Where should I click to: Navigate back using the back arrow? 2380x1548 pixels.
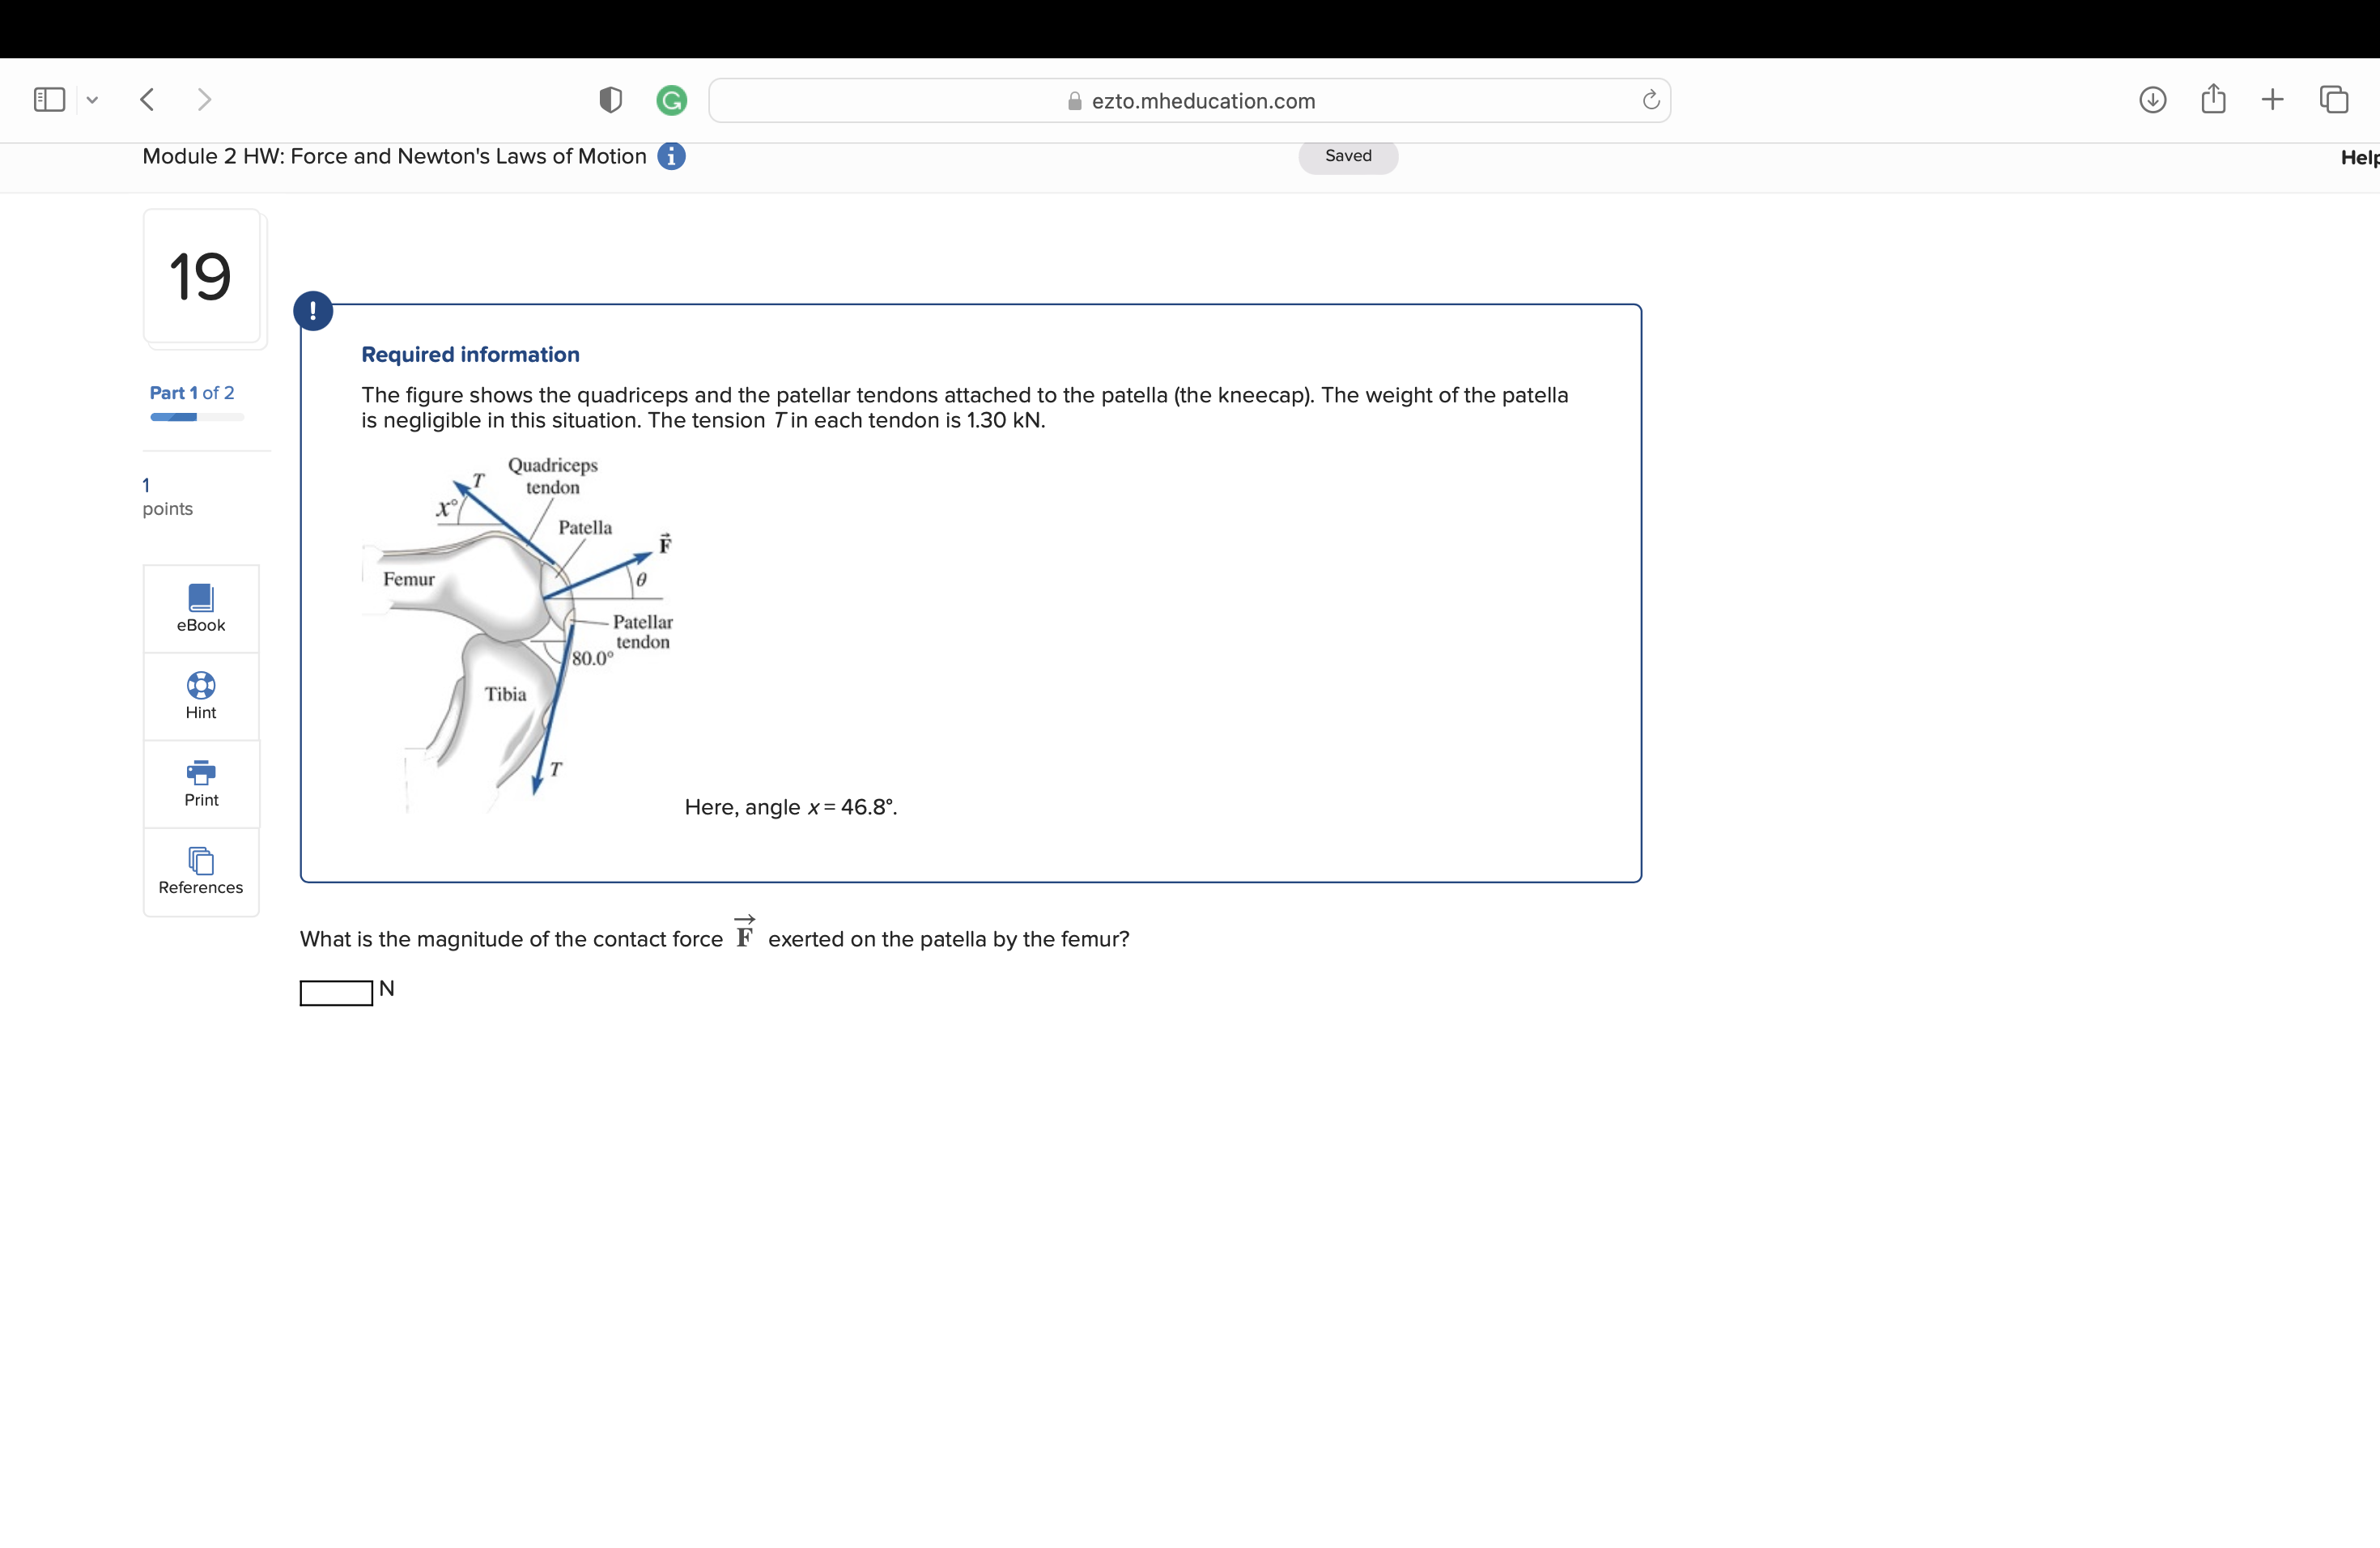coord(146,99)
